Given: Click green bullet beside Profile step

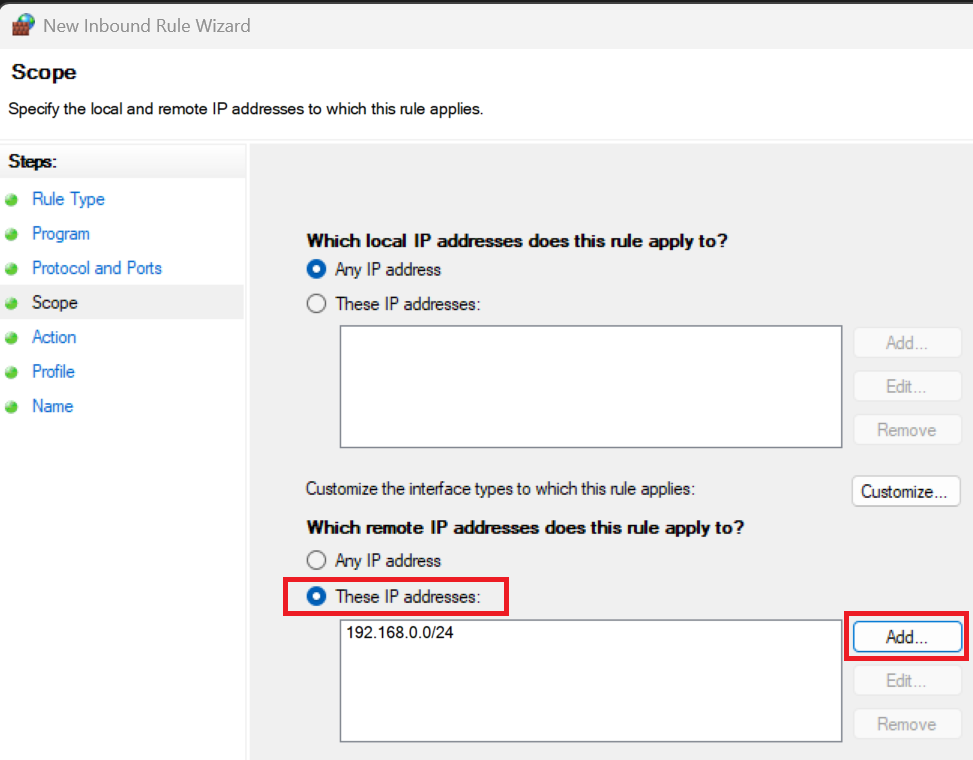Looking at the screenshot, I should (12, 372).
